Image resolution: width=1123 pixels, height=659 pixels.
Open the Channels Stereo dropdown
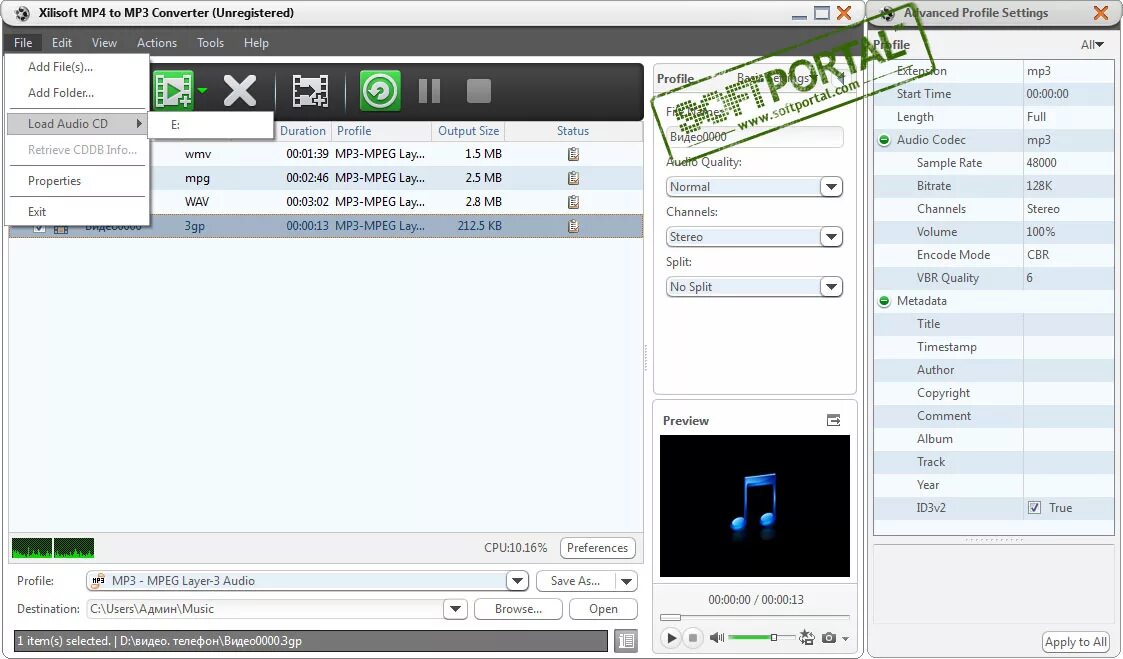tap(831, 237)
